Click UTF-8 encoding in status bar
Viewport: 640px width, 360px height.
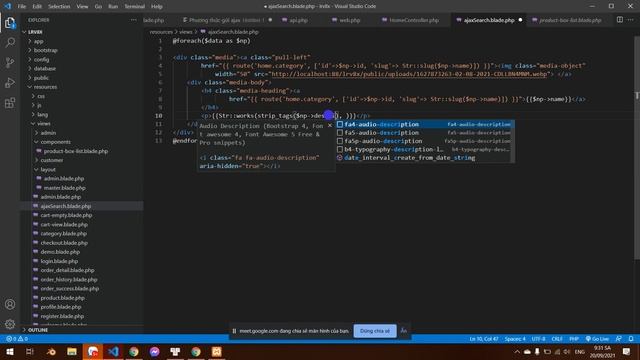(538, 339)
